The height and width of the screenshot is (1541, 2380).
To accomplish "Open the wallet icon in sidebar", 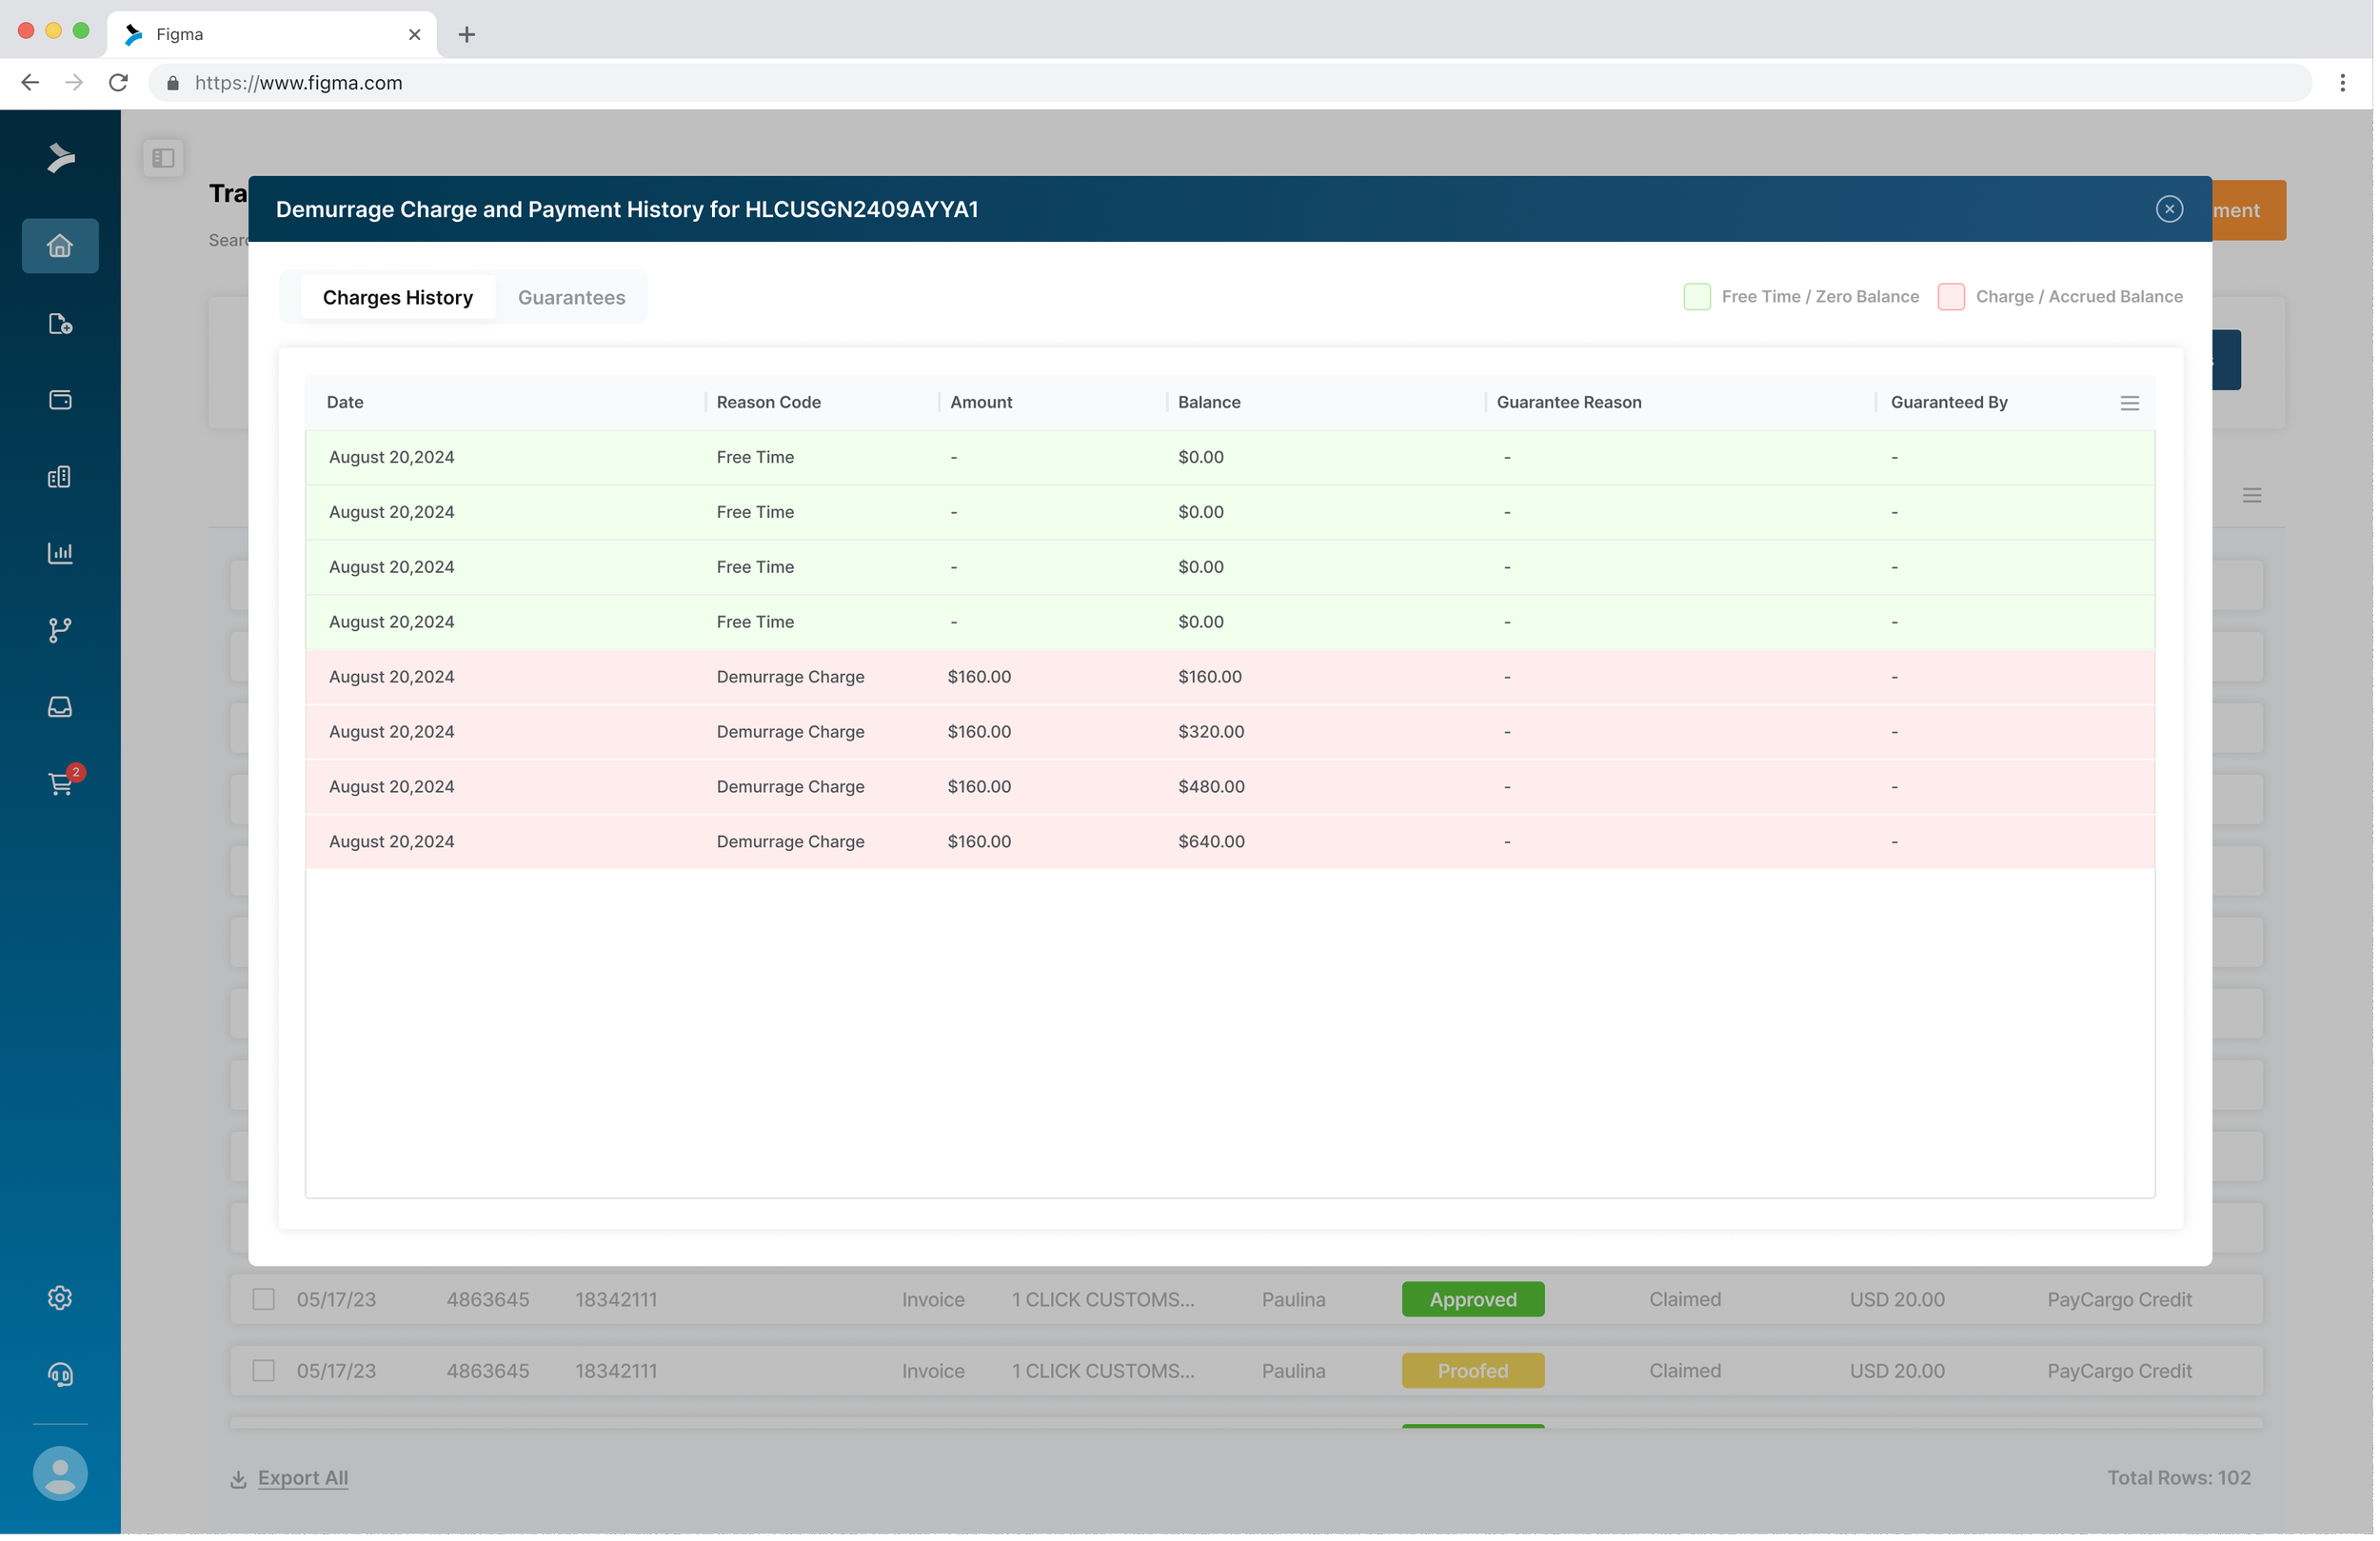I will point(60,401).
